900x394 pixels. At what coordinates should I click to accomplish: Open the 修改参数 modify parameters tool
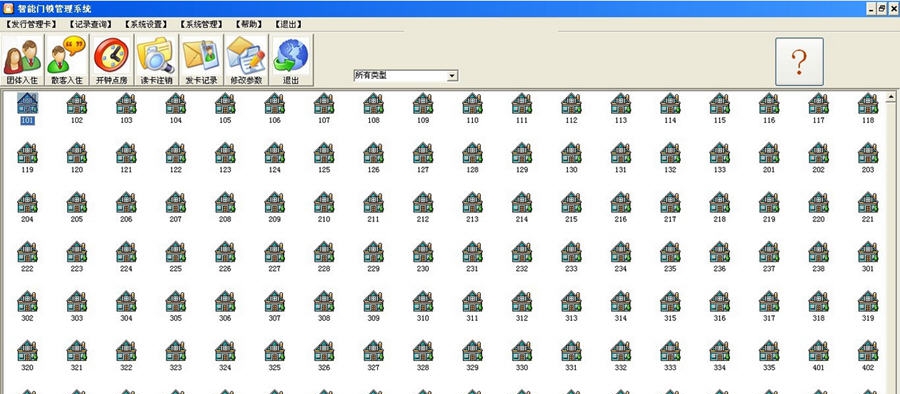pyautogui.click(x=246, y=60)
